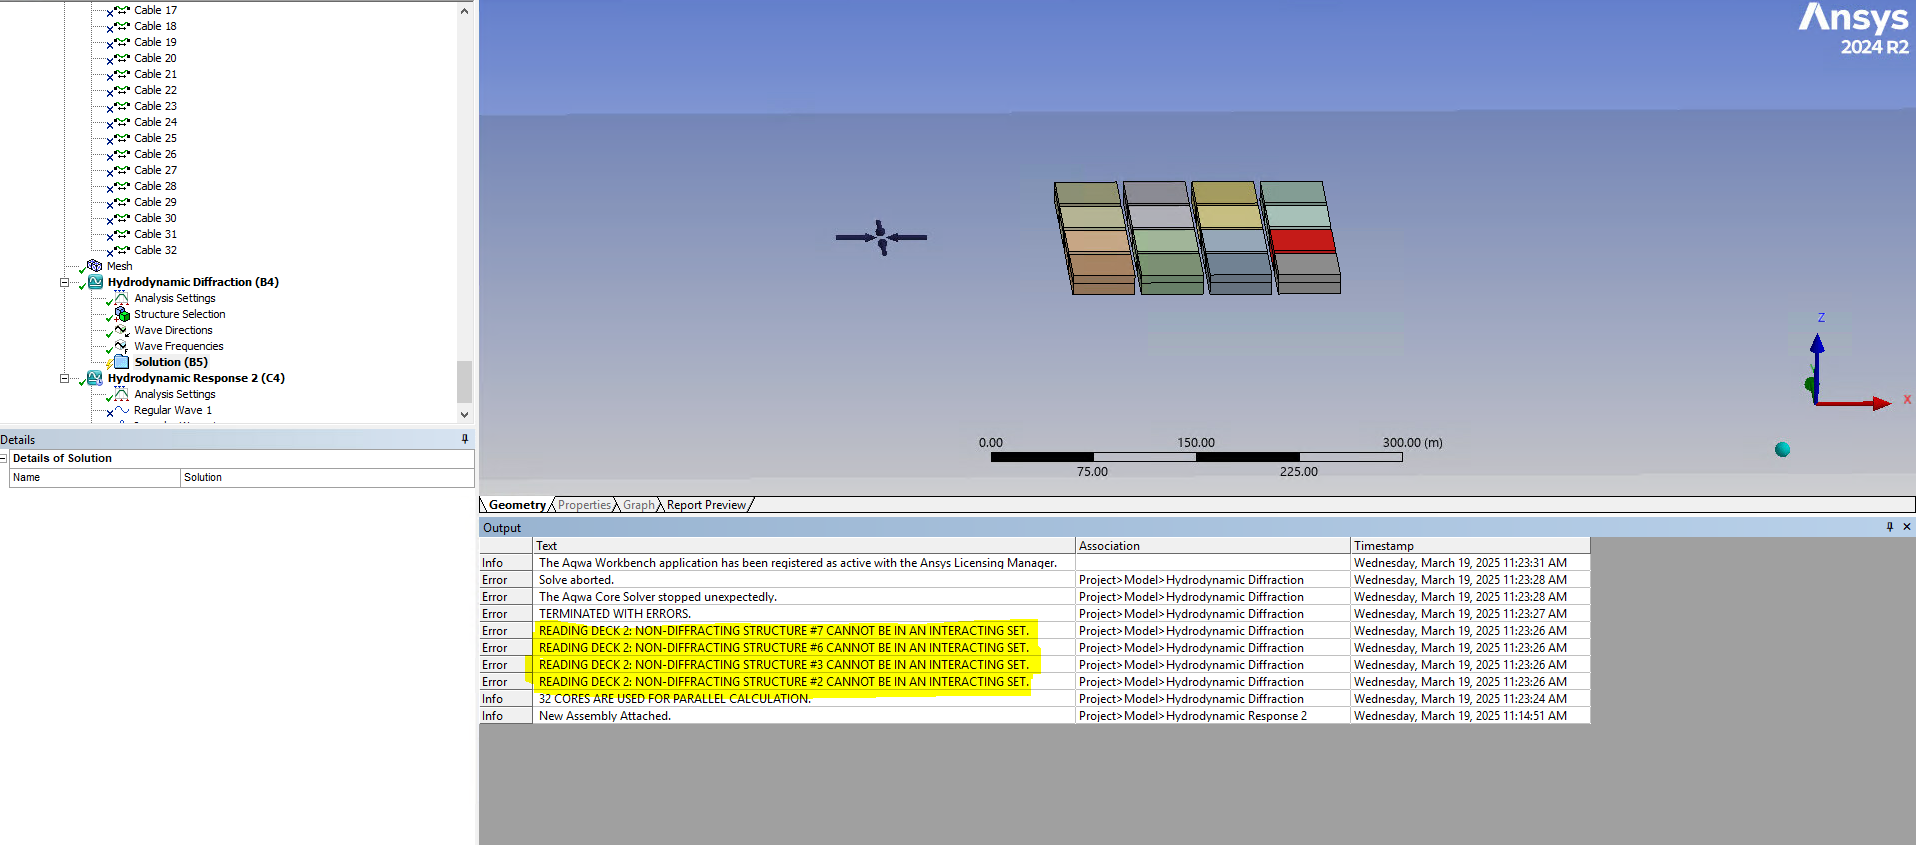
Task: Select the STRUCTURE #2 error message
Action: (x=784, y=682)
